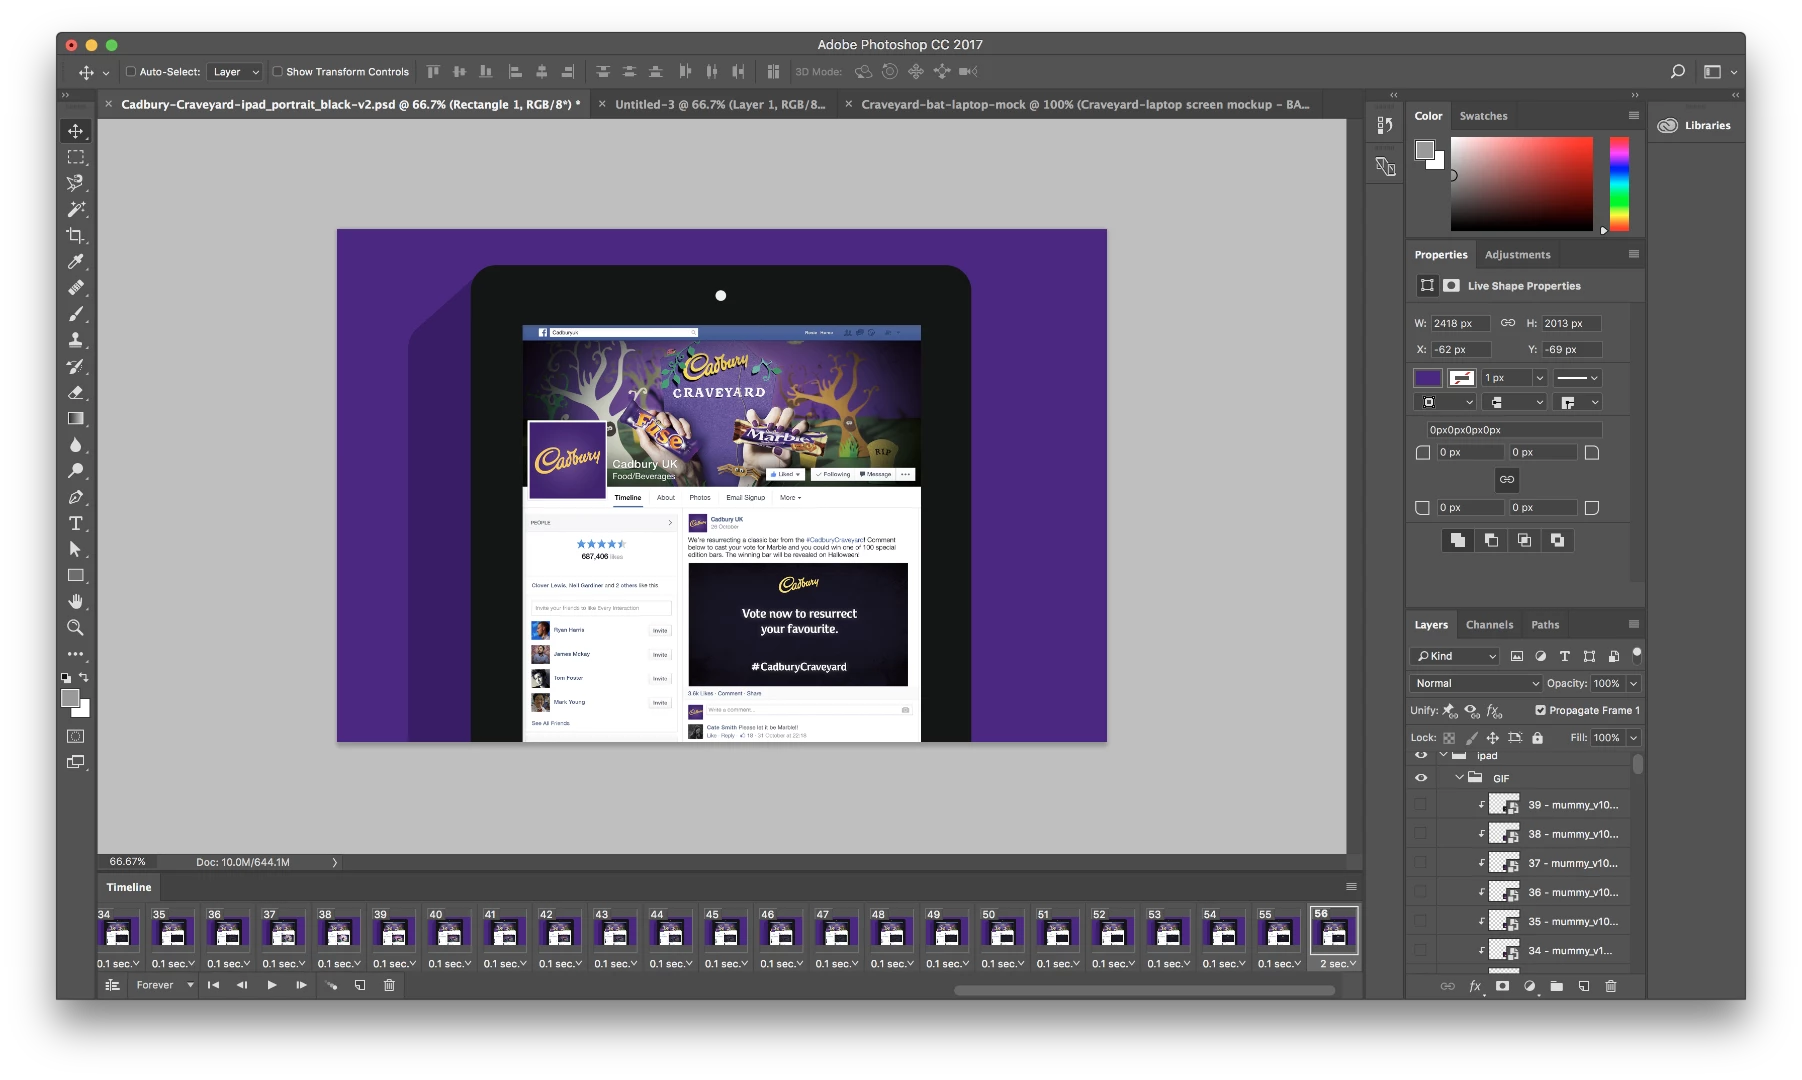Switch to Swatches tab

(x=1483, y=116)
